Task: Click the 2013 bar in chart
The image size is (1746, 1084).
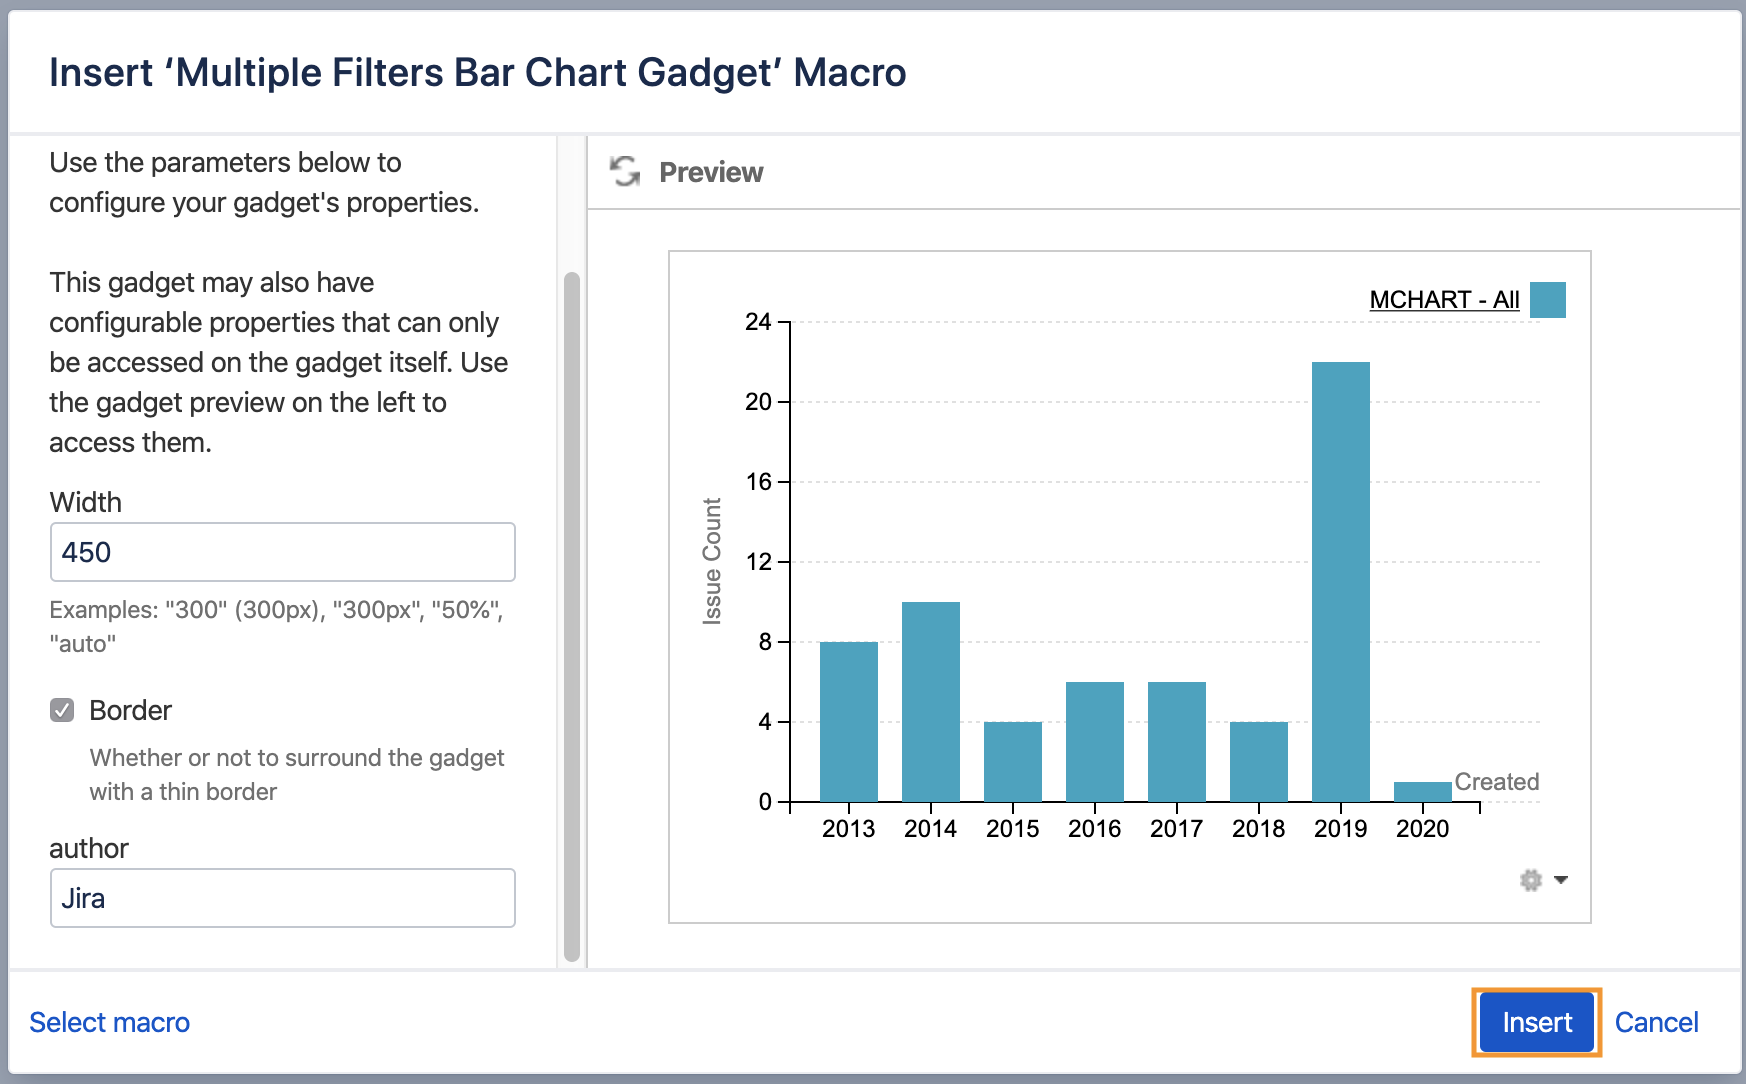Action: pyautogui.click(x=849, y=722)
